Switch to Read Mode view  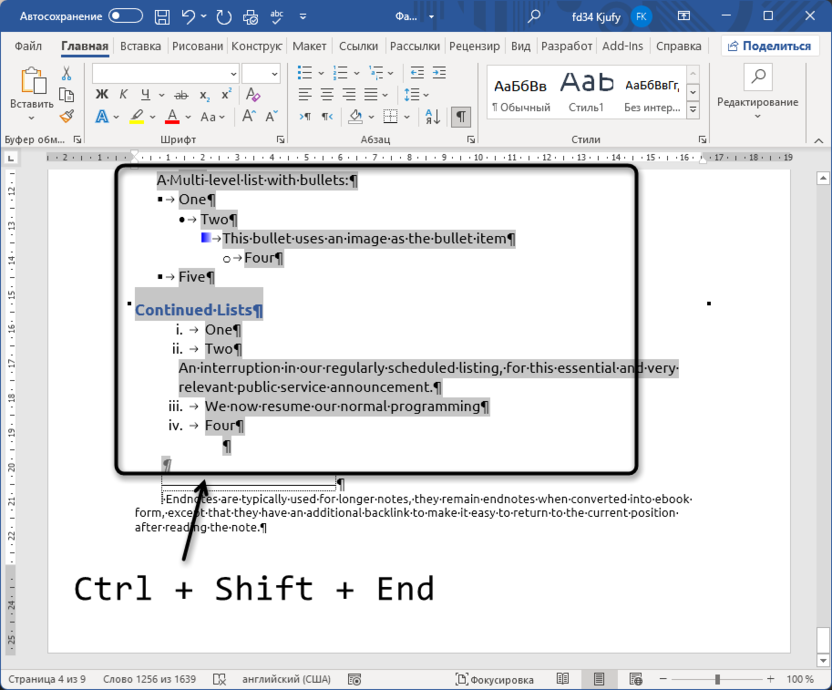563,679
